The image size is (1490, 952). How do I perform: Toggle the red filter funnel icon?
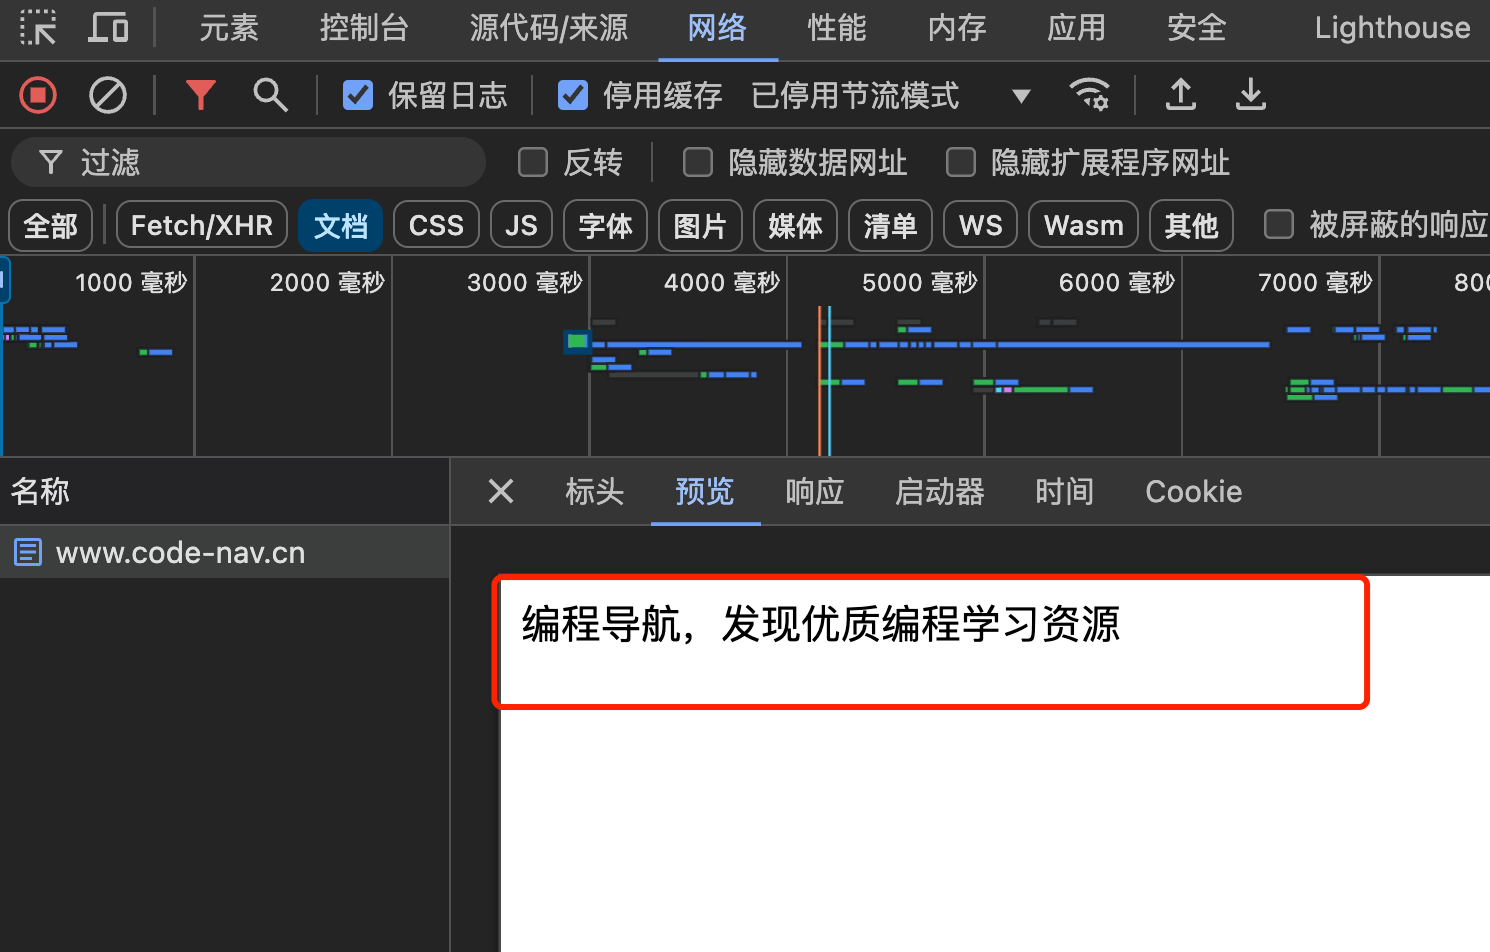tap(201, 95)
